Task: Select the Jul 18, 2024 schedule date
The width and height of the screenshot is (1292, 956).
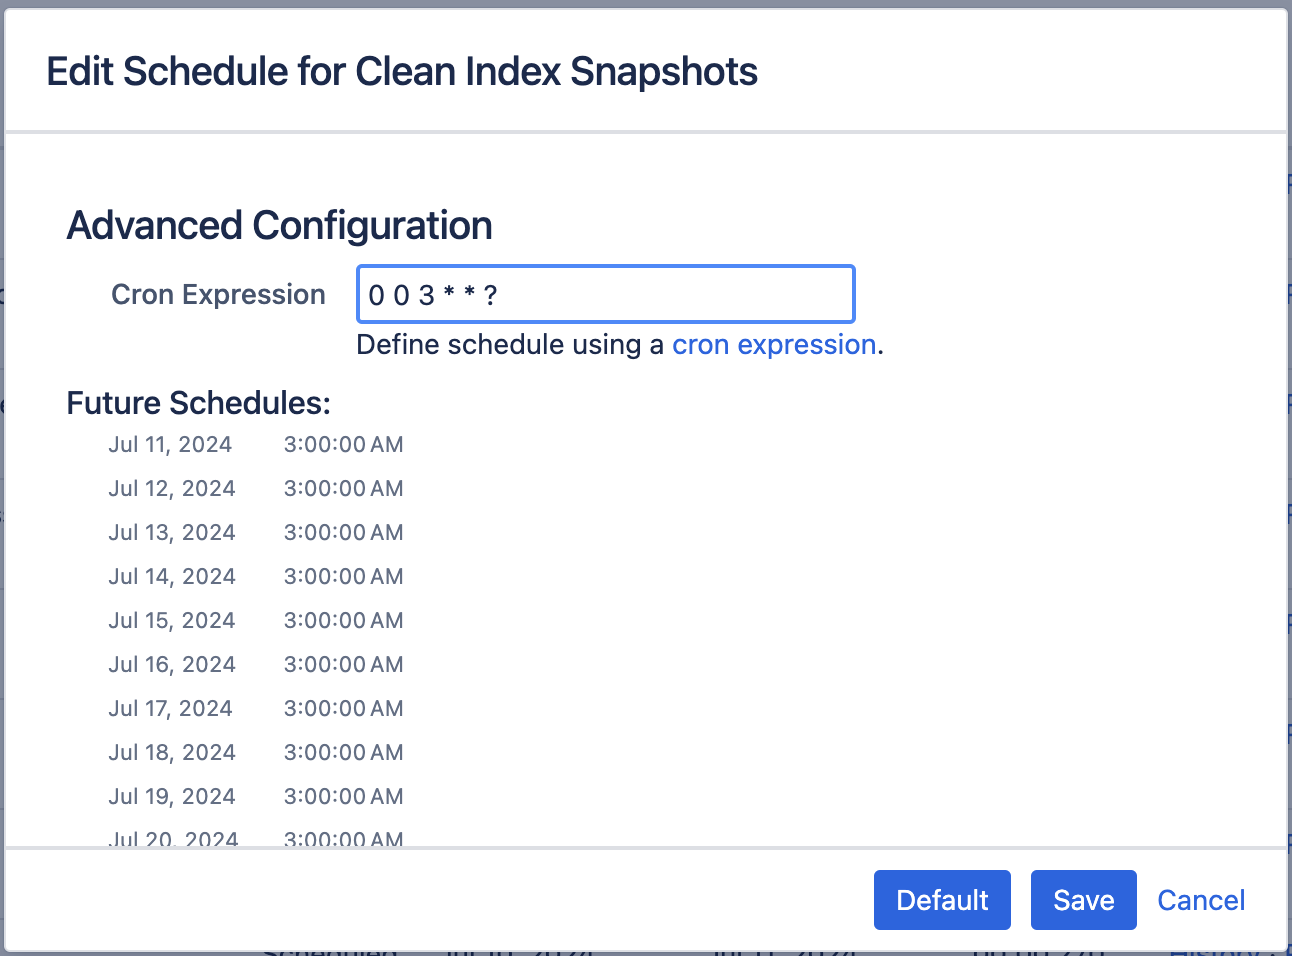Action: coord(172,753)
